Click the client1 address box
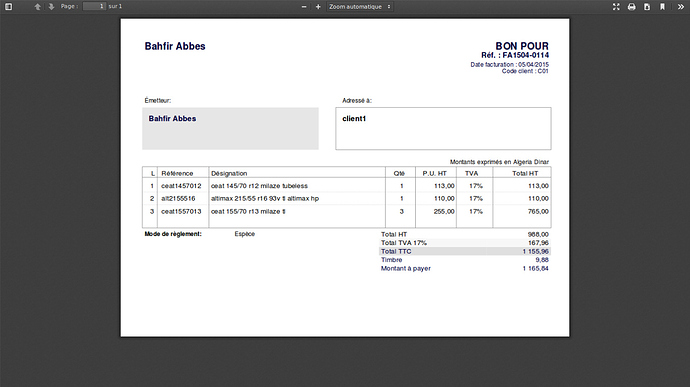 coord(443,129)
